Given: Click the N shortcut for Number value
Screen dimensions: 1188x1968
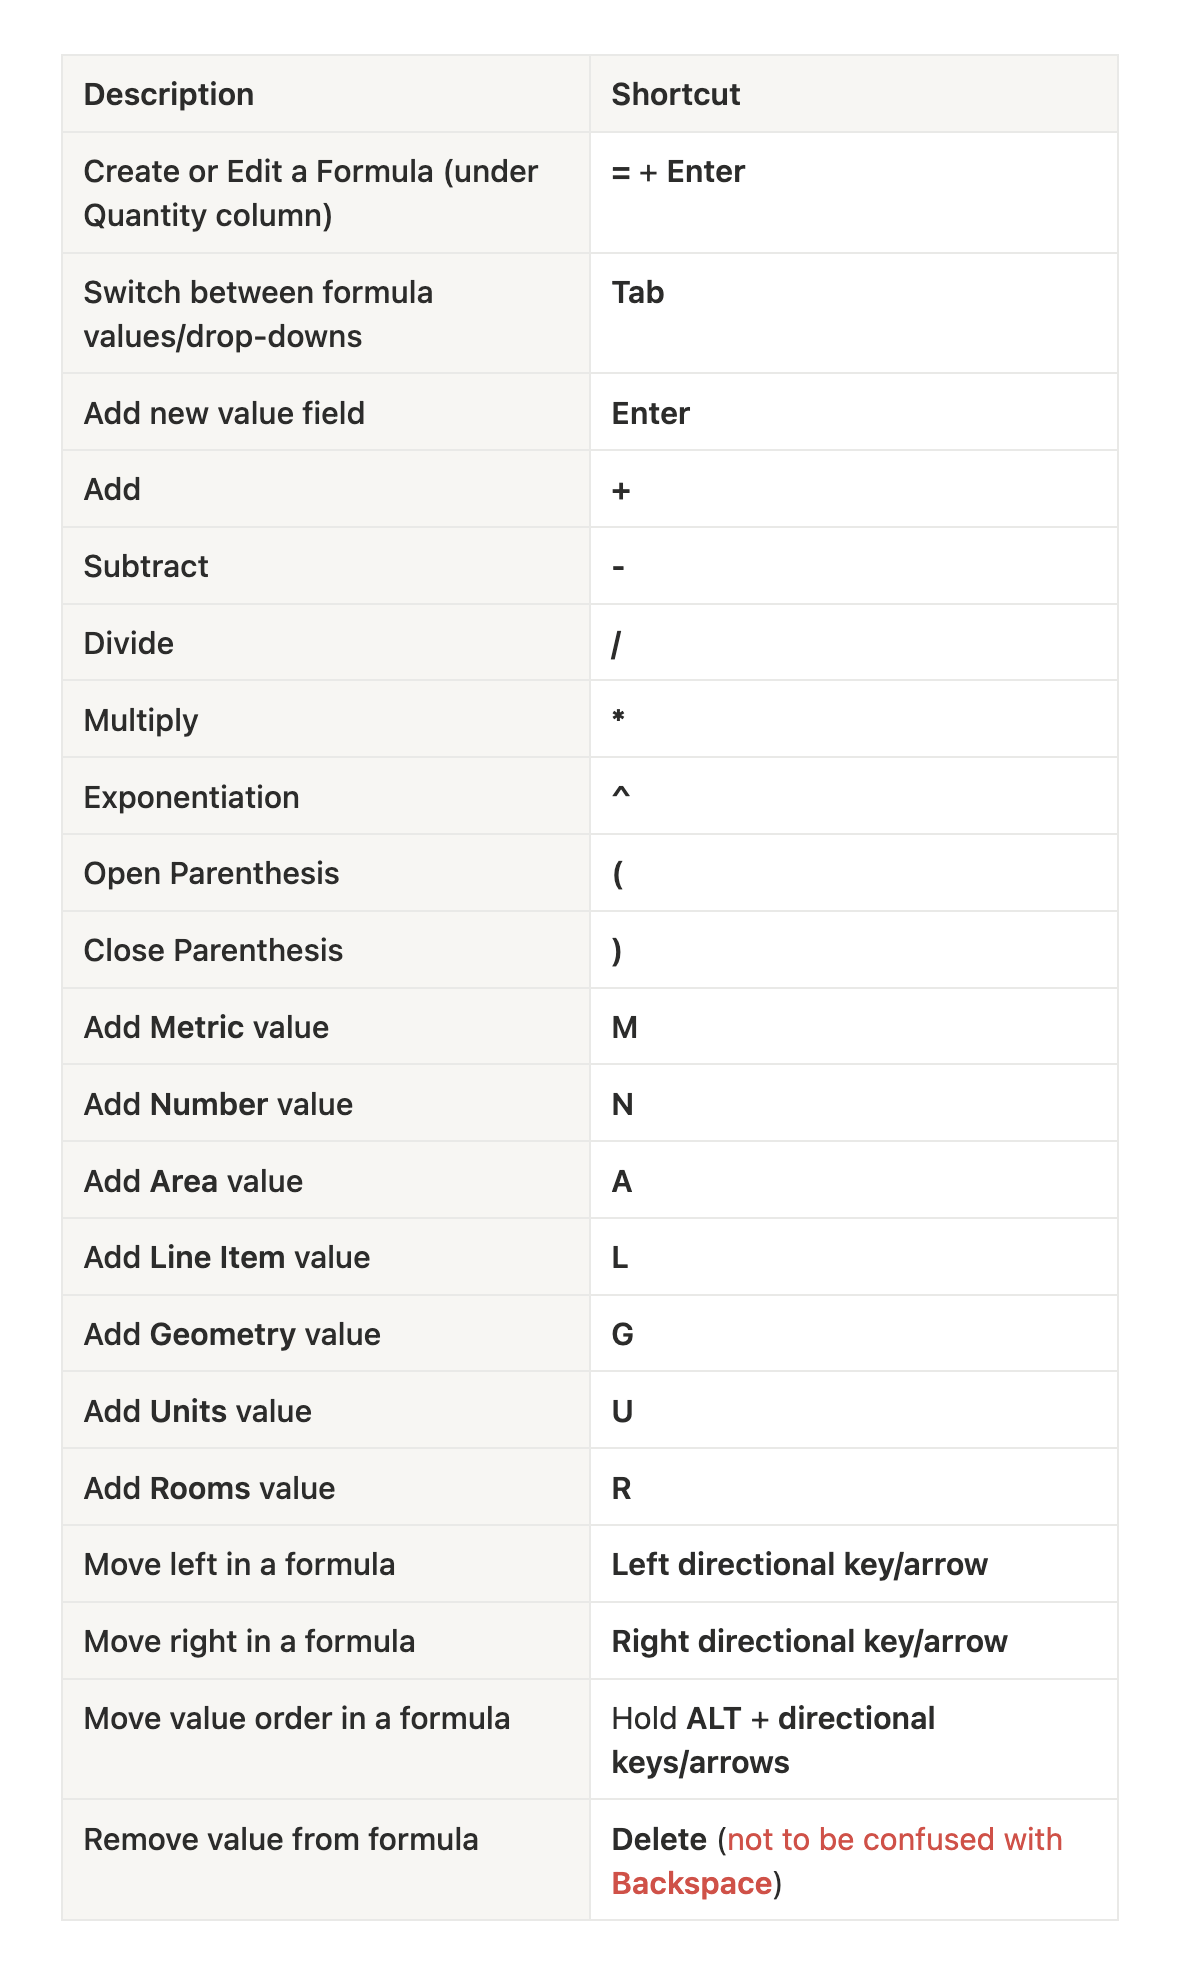Looking at the screenshot, I should [x=622, y=1105].
